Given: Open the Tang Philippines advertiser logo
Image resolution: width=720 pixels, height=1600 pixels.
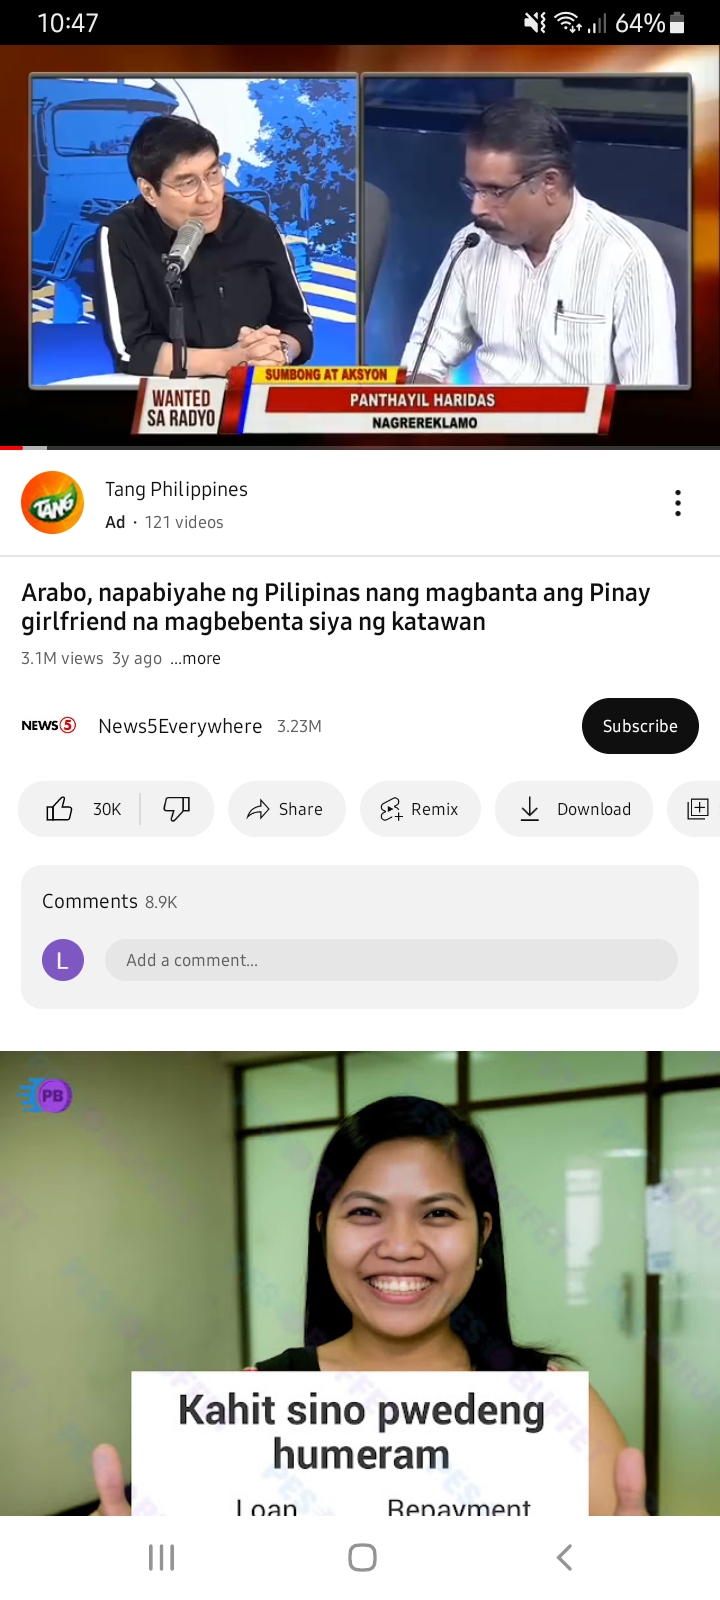Looking at the screenshot, I should 52,503.
